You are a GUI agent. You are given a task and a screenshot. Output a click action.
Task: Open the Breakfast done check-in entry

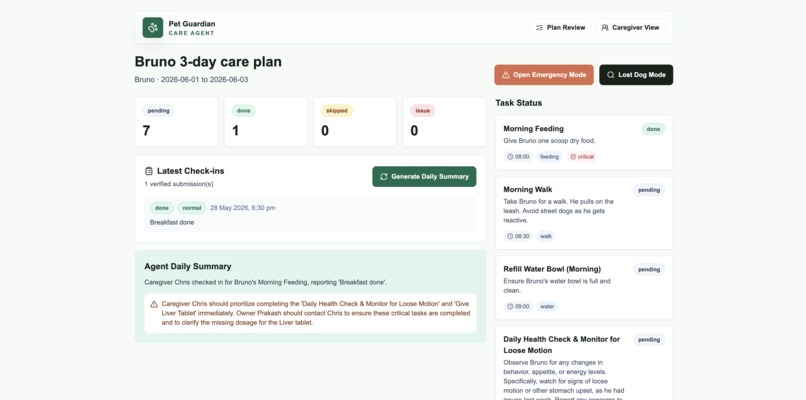click(x=310, y=215)
